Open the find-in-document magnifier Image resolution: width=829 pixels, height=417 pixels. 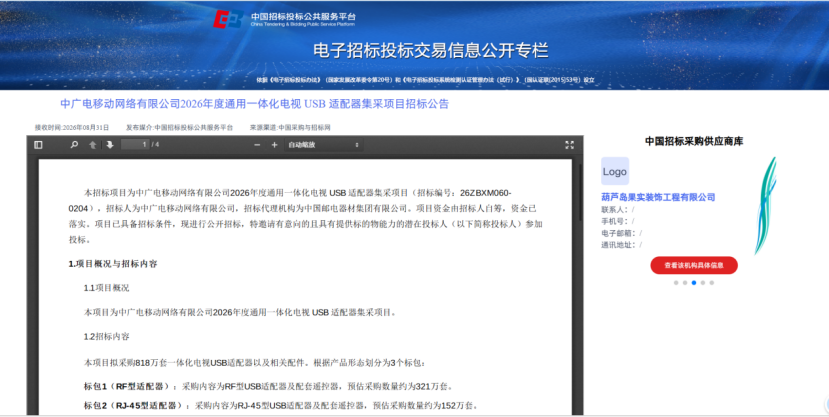pos(74,145)
